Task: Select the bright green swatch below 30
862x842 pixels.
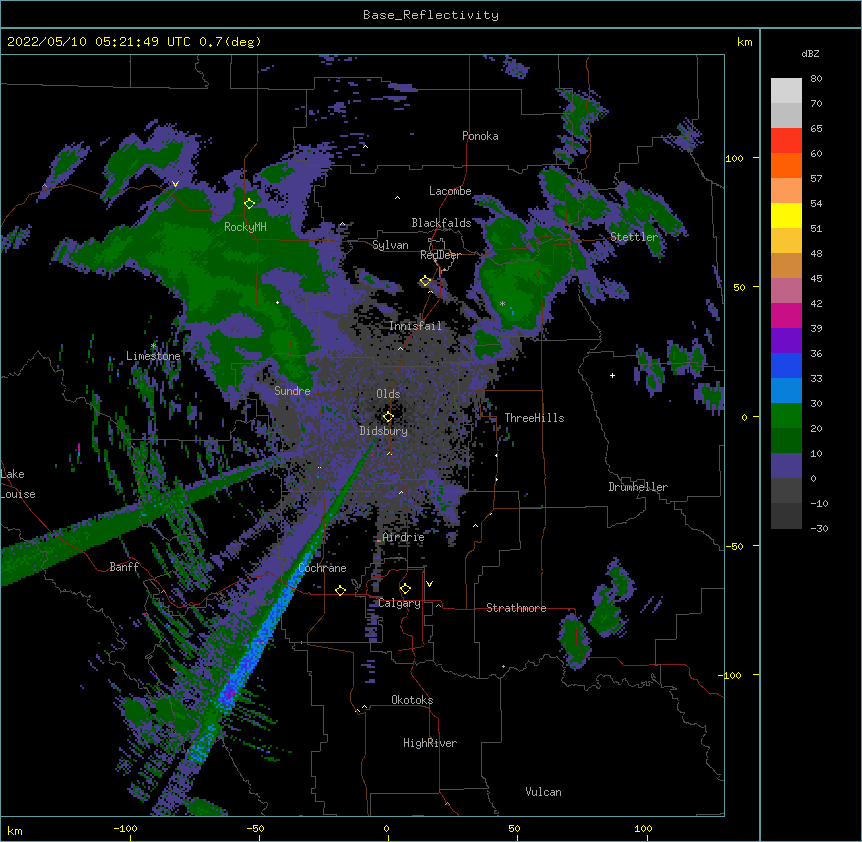Action: [786, 416]
